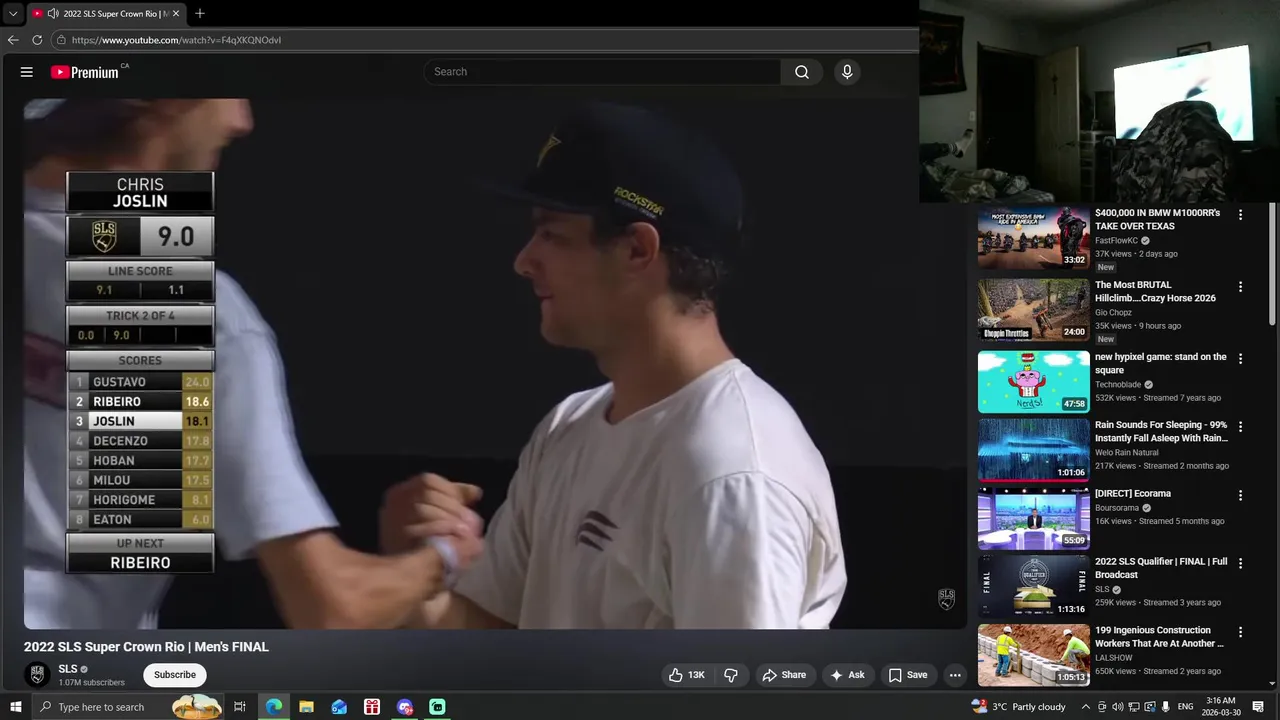Open the SLS channel avatar
This screenshot has height=720, width=1280.
37,675
